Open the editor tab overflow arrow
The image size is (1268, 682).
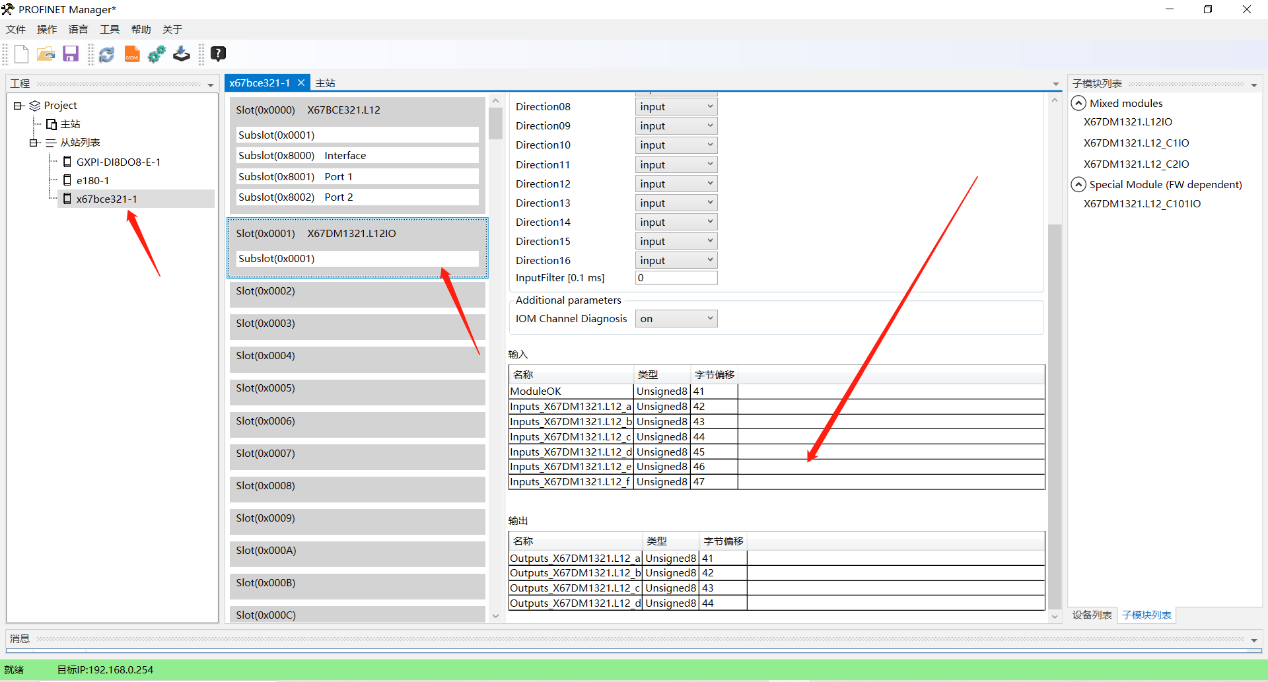[x=1056, y=84]
